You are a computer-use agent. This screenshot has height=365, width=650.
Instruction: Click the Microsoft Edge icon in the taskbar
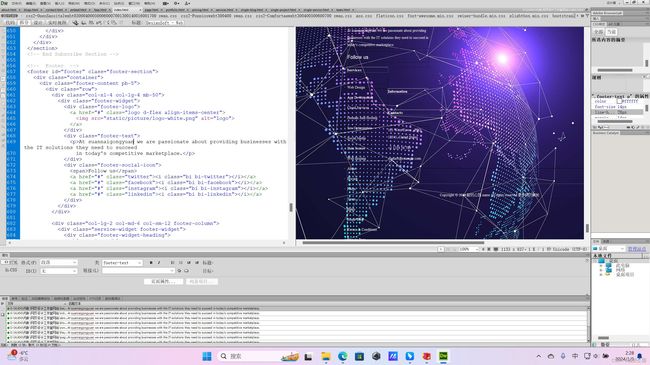pos(342,356)
